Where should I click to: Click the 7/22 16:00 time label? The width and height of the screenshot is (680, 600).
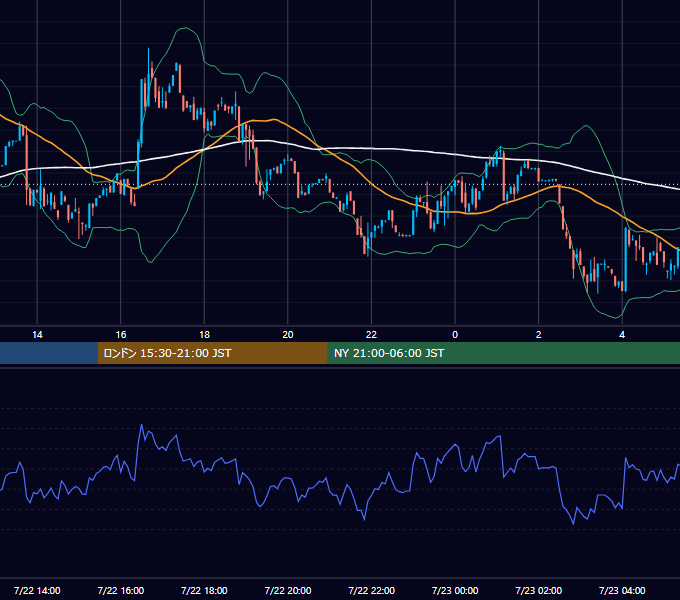coord(121,590)
